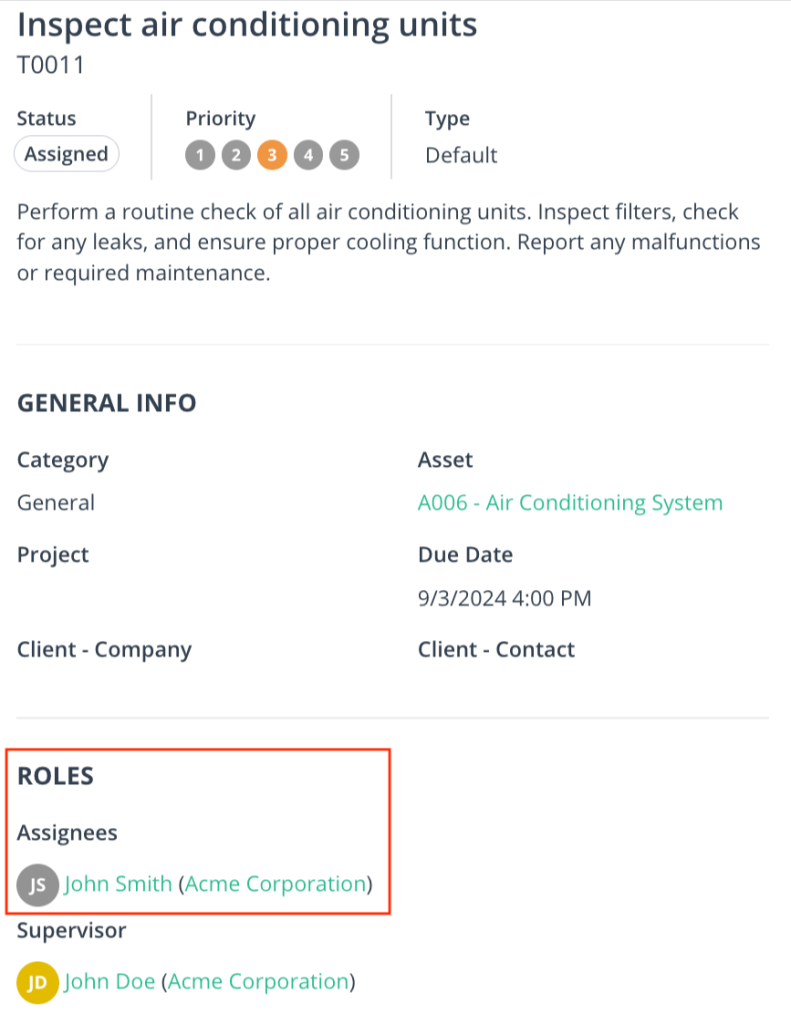Click the General category value
Screen dimensions: 791x1024
click(55, 502)
